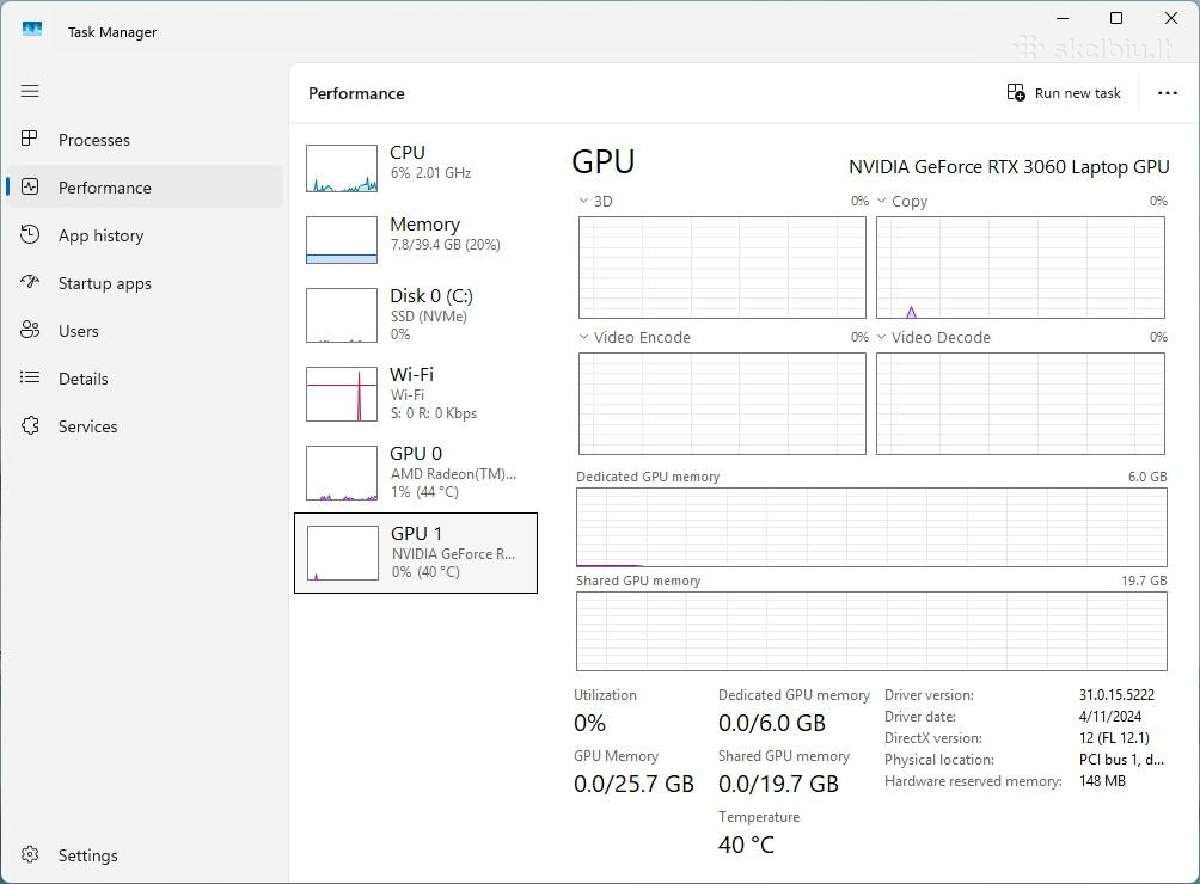The image size is (1200, 884).
Task: Open the Video Encode engine dropdown
Action: [x=583, y=337]
